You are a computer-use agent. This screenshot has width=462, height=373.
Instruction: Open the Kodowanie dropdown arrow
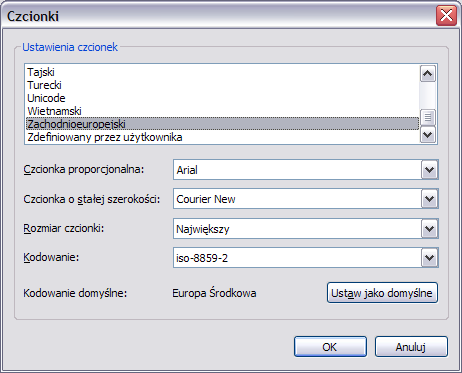pos(429,258)
